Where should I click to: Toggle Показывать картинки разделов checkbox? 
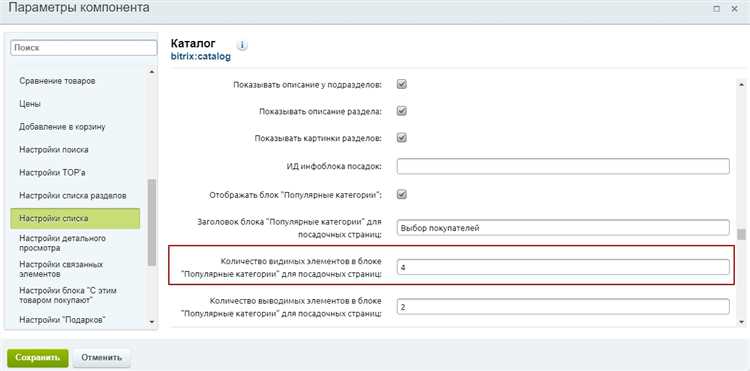coord(402,138)
